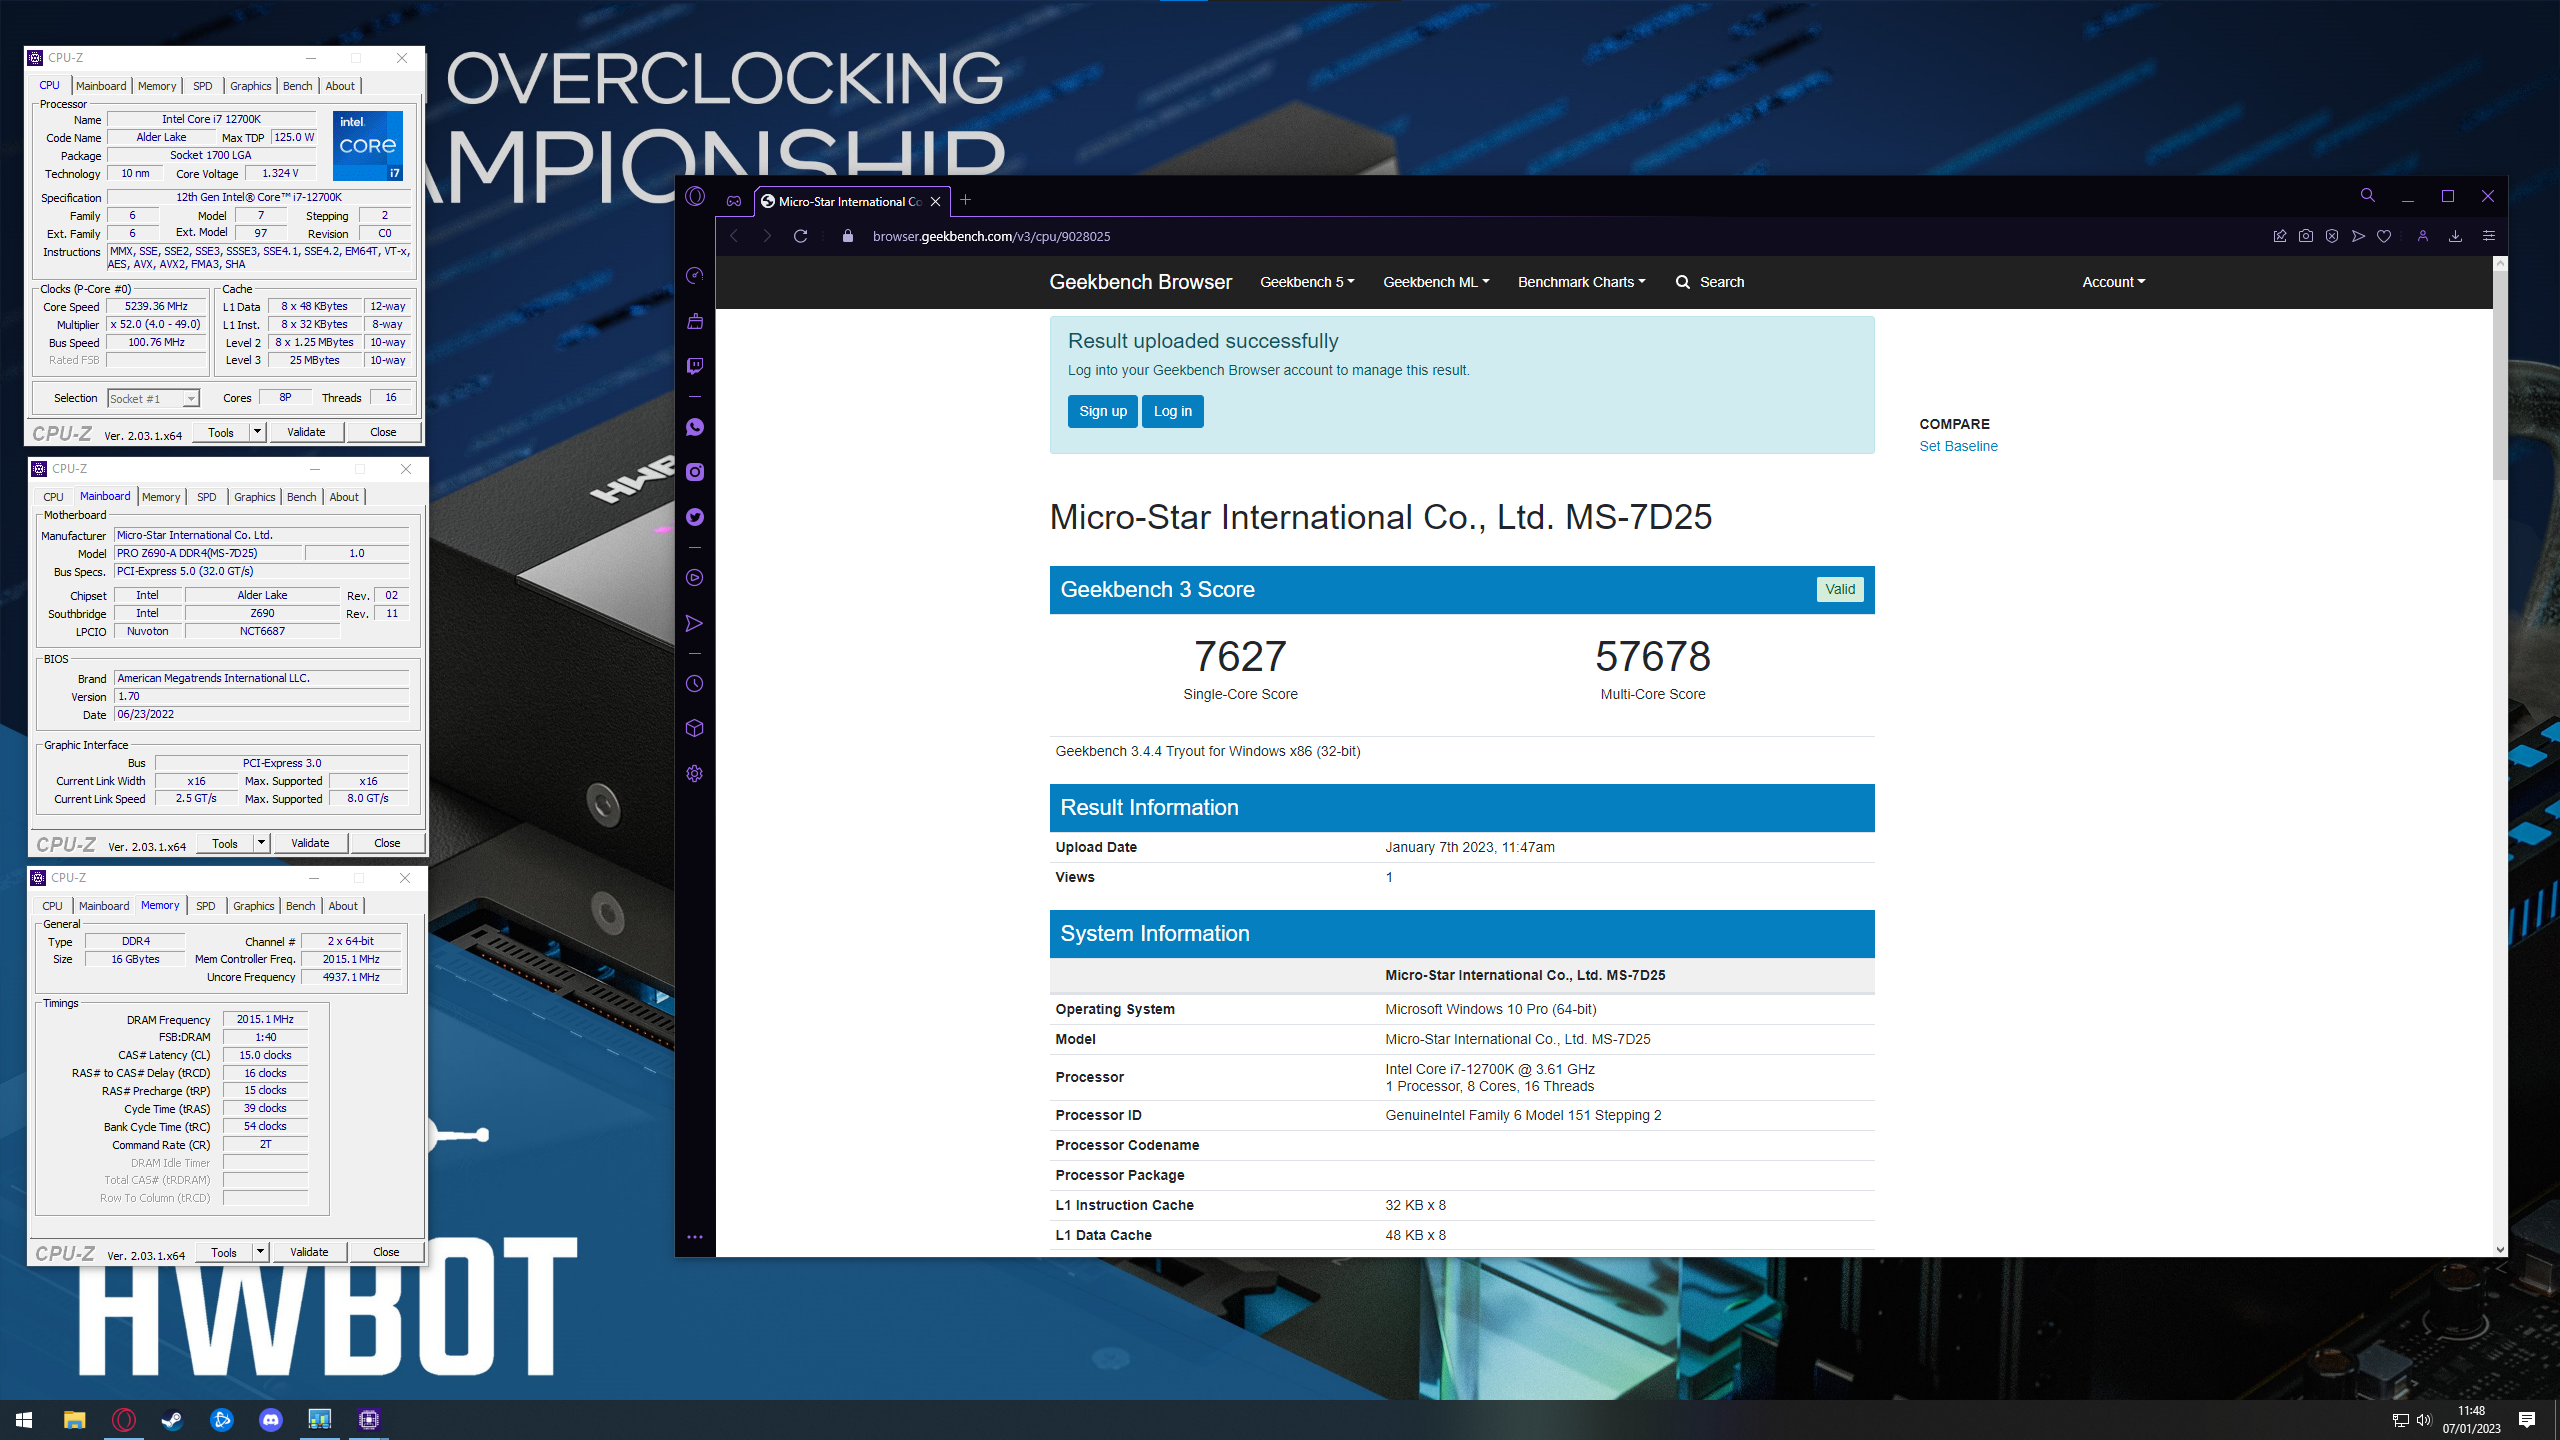Open Instagram in browser sidebar
Viewport: 2560px width, 1440px height.
pos(695,472)
